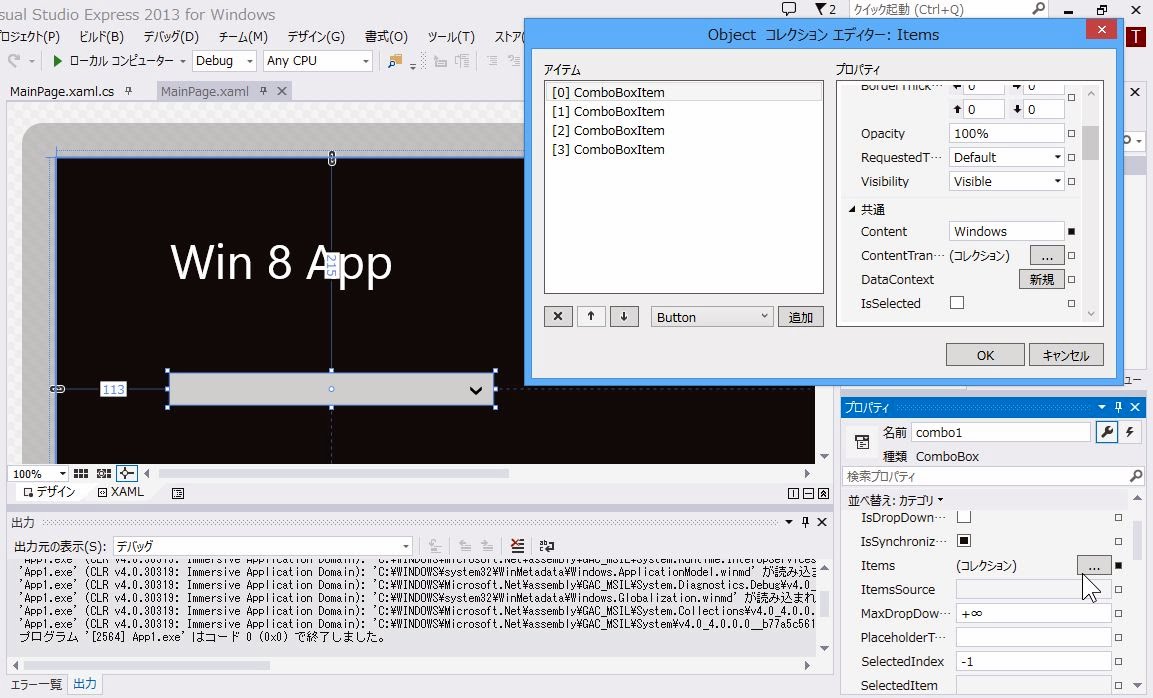
Task: Click OK in the collection editor
Action: click(x=985, y=355)
